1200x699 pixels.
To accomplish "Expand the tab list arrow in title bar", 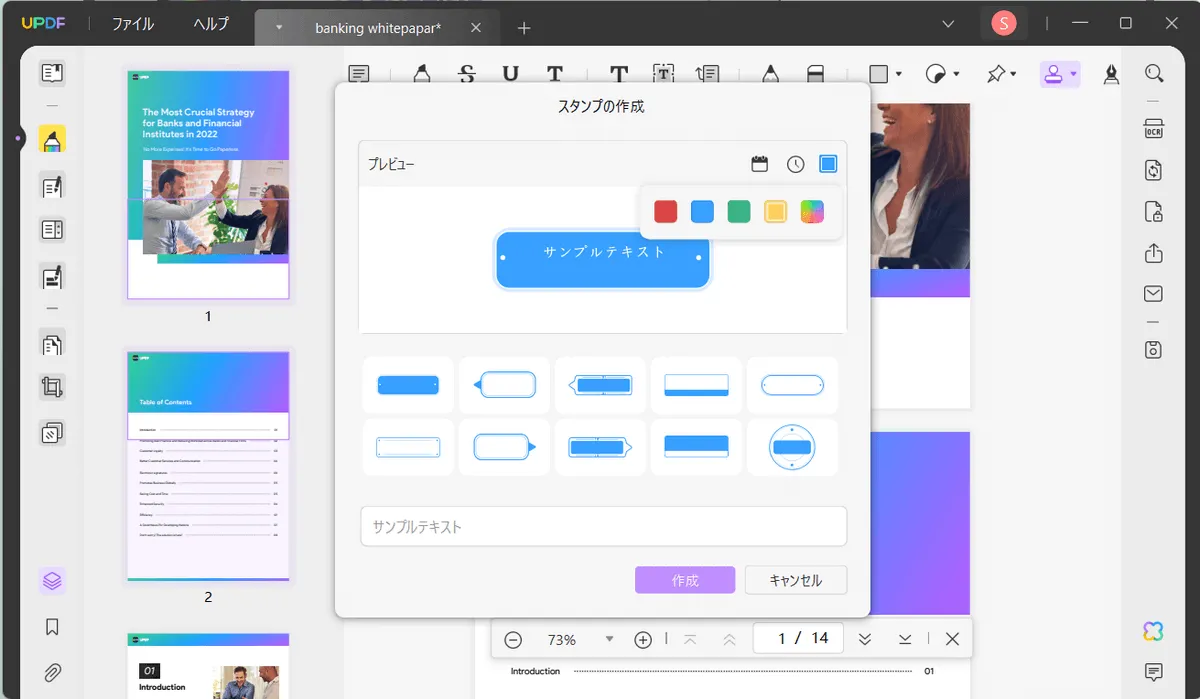I will coord(948,23).
